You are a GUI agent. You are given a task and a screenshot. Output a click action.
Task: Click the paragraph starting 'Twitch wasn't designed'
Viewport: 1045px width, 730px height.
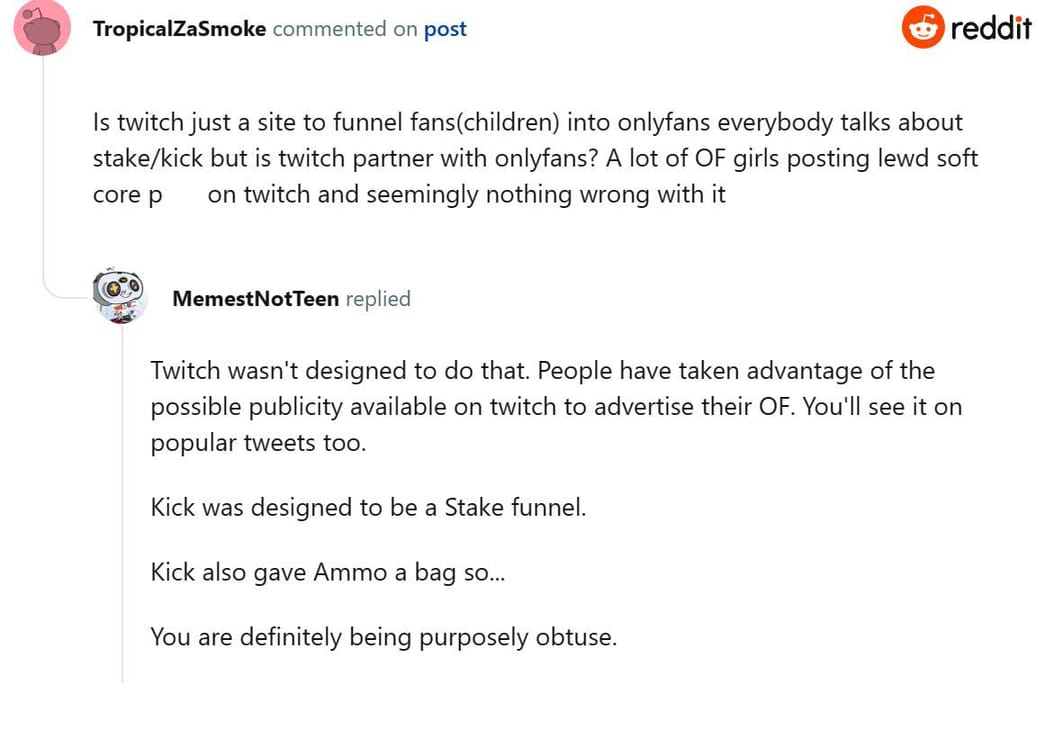[542, 371]
